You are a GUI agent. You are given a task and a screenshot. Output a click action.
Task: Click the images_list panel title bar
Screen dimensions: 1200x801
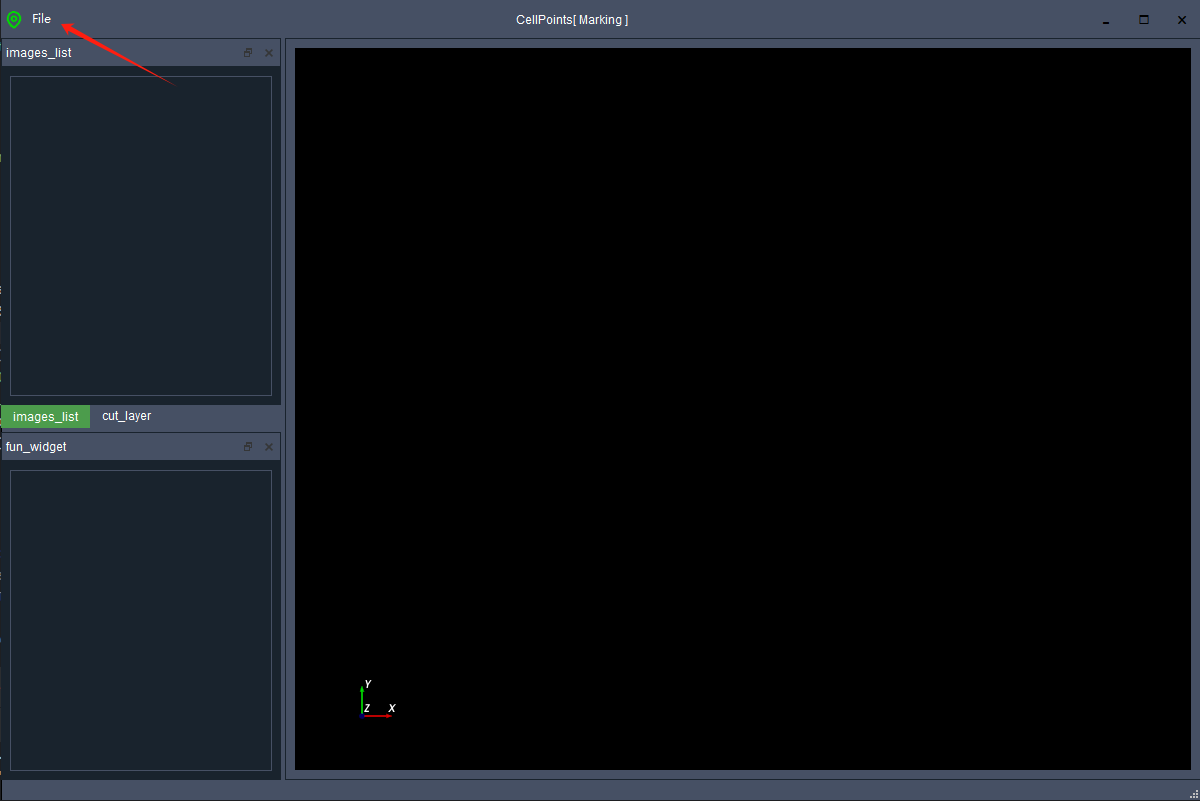pos(120,53)
